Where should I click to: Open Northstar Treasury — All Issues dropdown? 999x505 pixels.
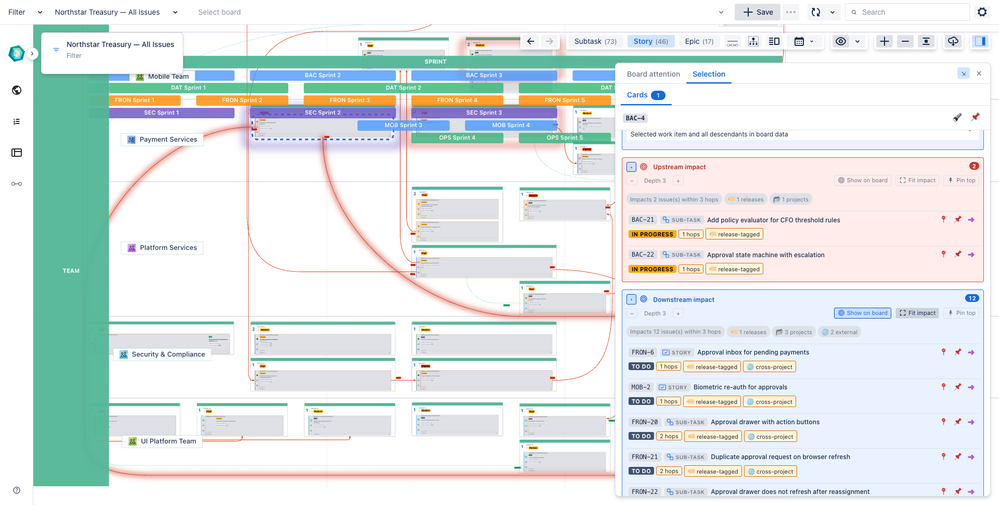click(x=117, y=12)
